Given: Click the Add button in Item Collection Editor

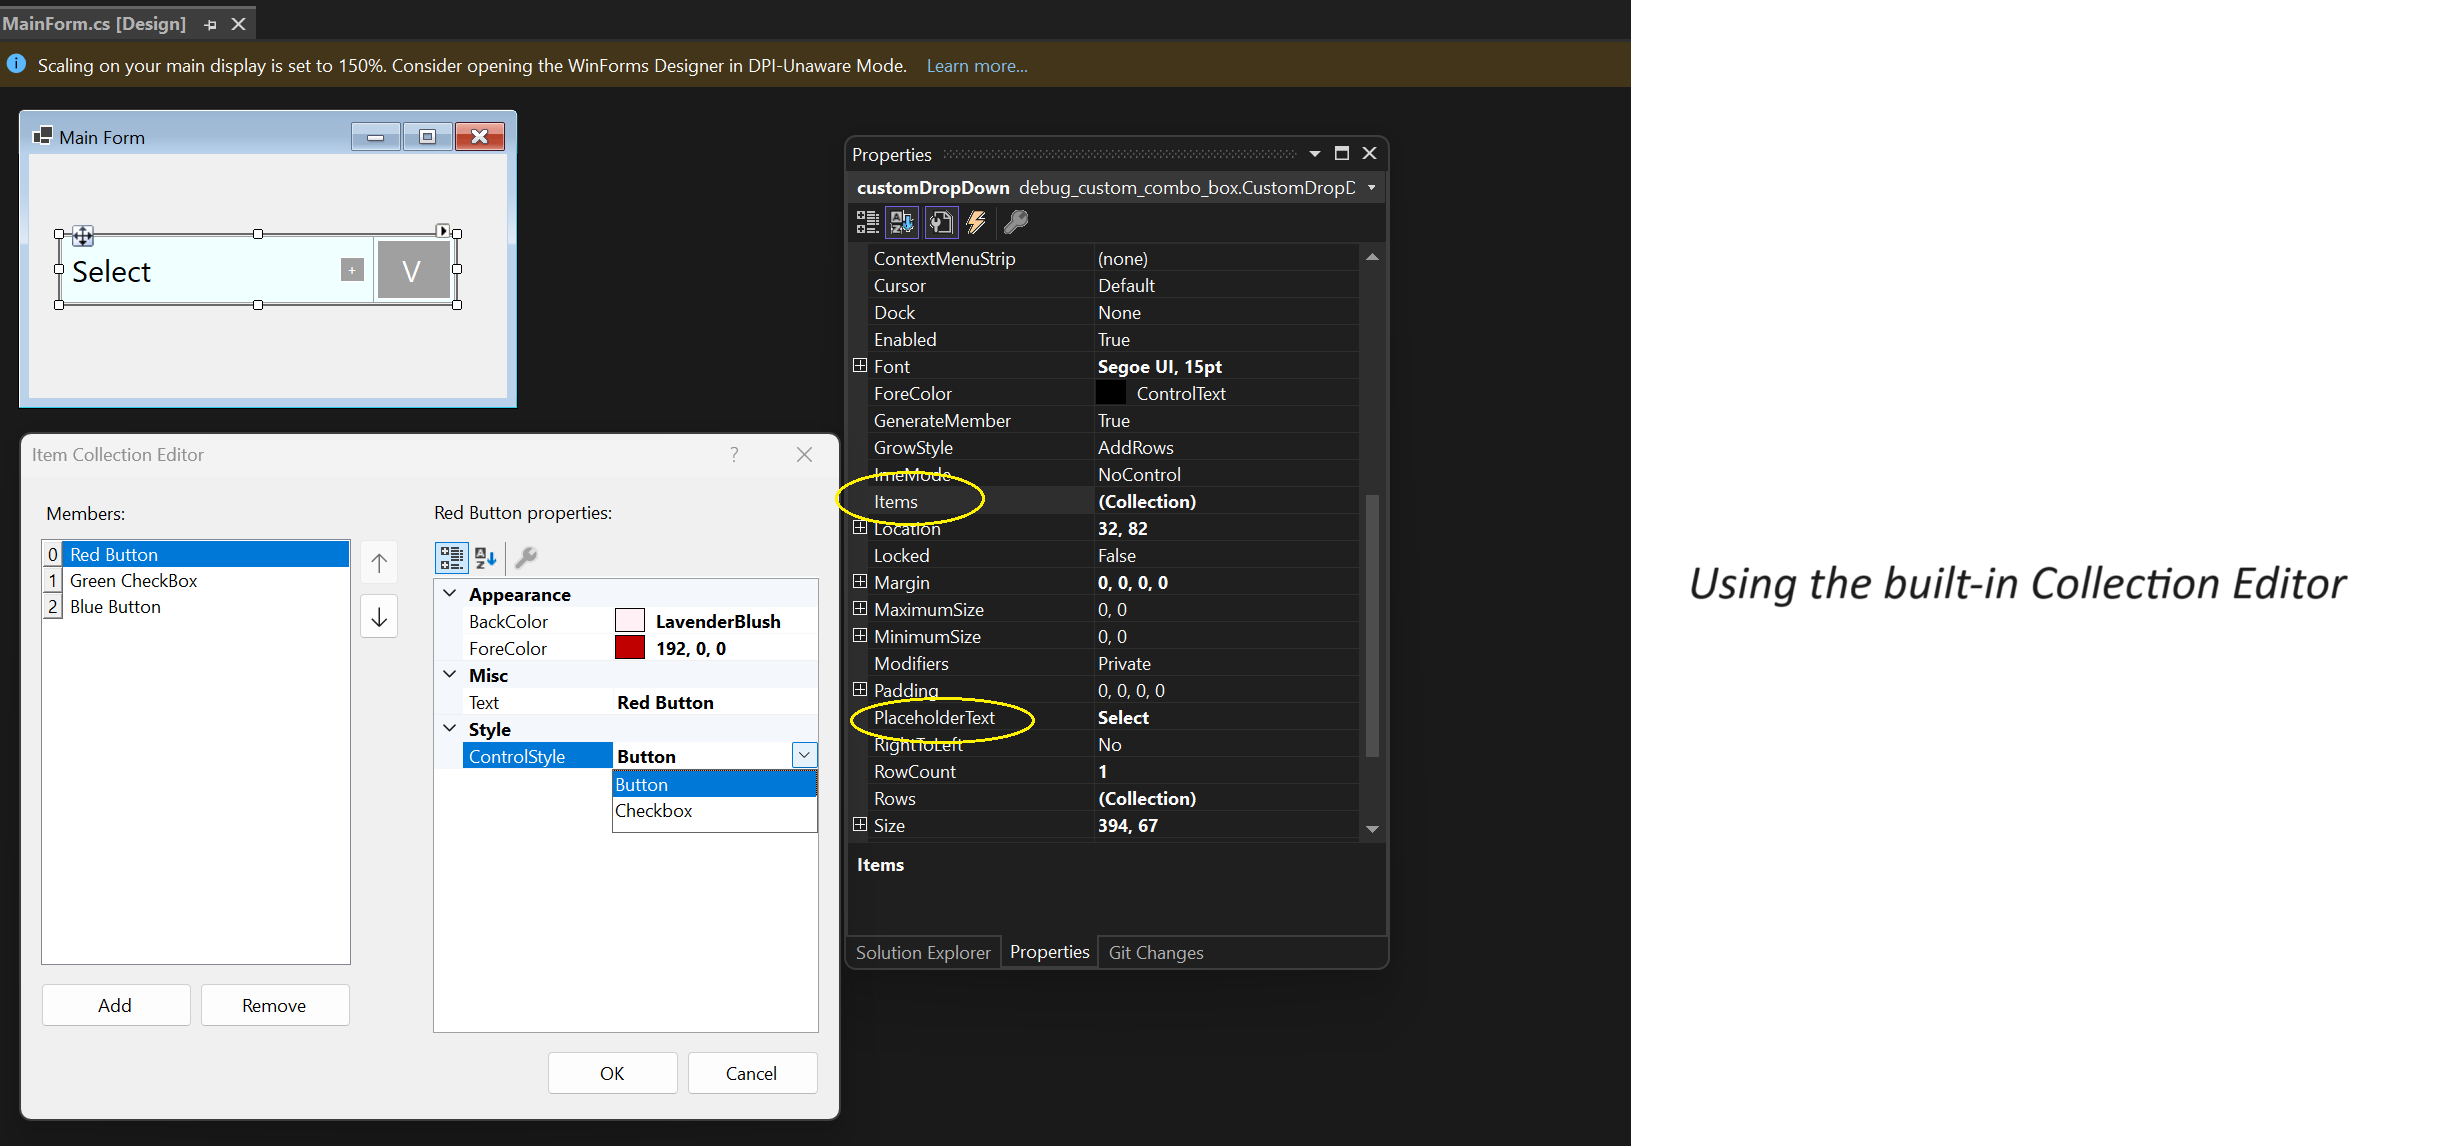Looking at the screenshot, I should [115, 1005].
